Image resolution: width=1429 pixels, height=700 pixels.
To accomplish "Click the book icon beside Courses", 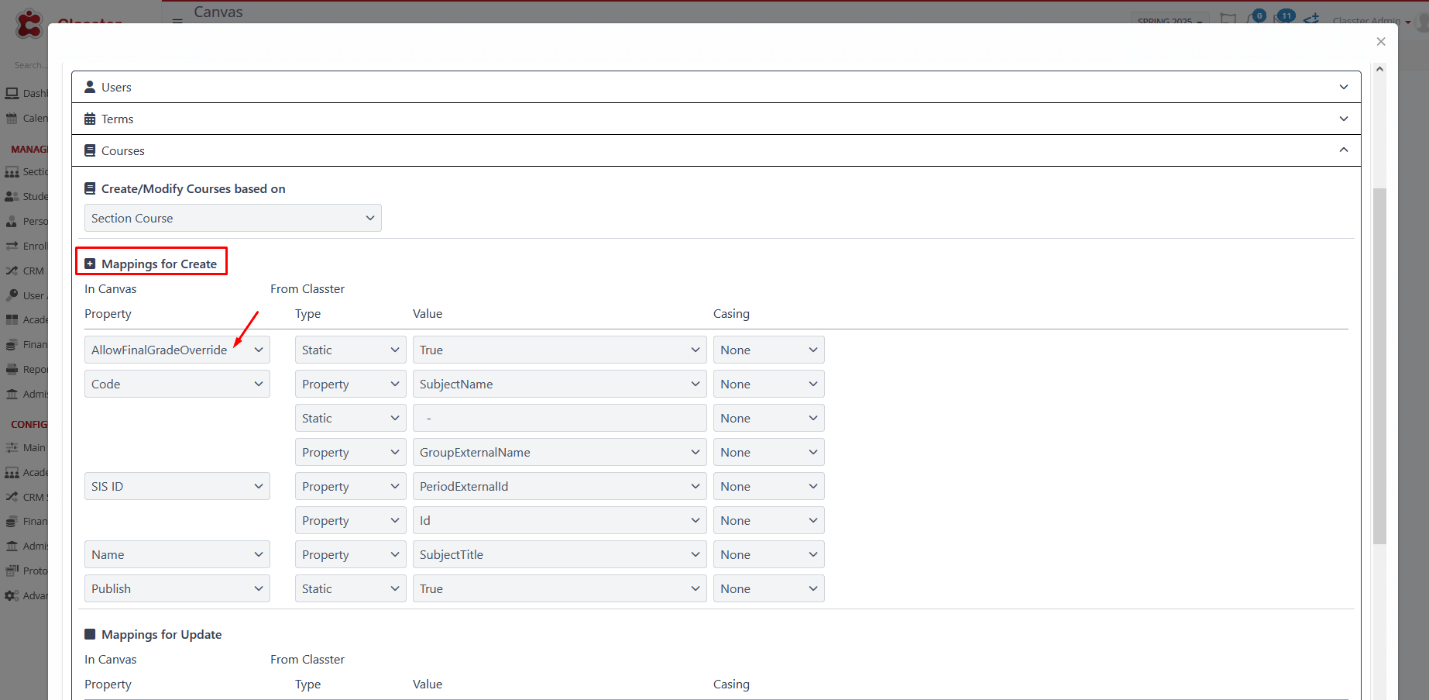I will click(90, 151).
